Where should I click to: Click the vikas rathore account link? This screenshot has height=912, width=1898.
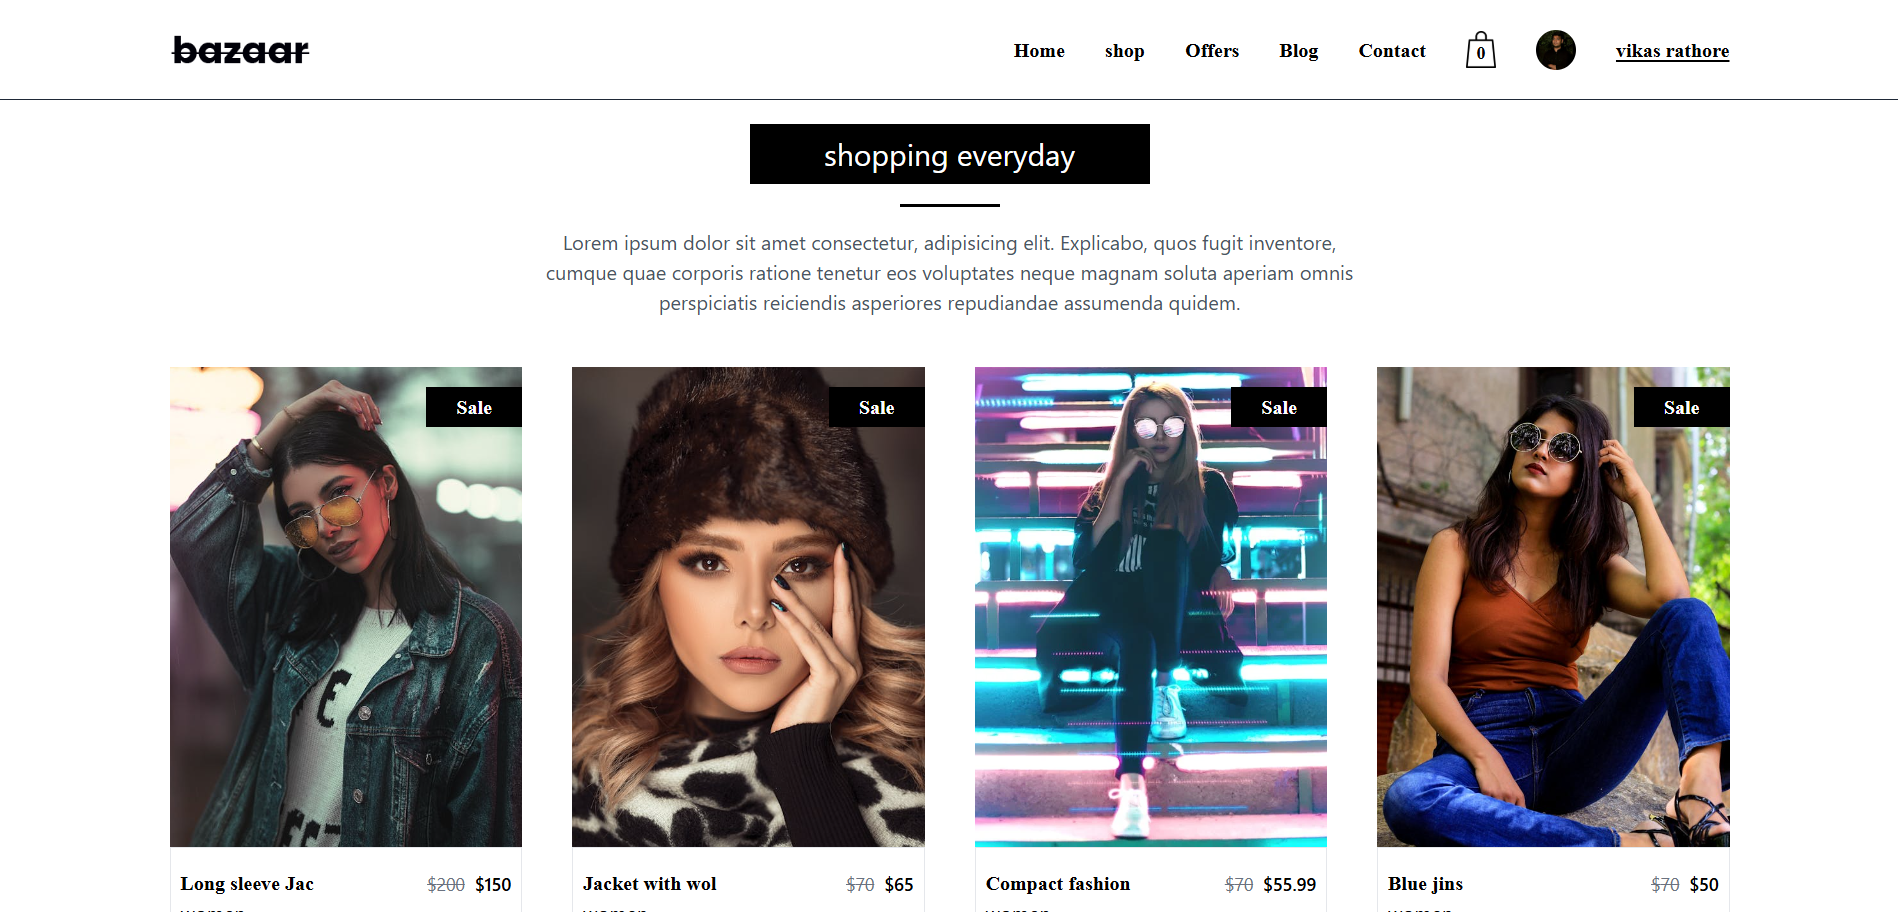(1672, 51)
